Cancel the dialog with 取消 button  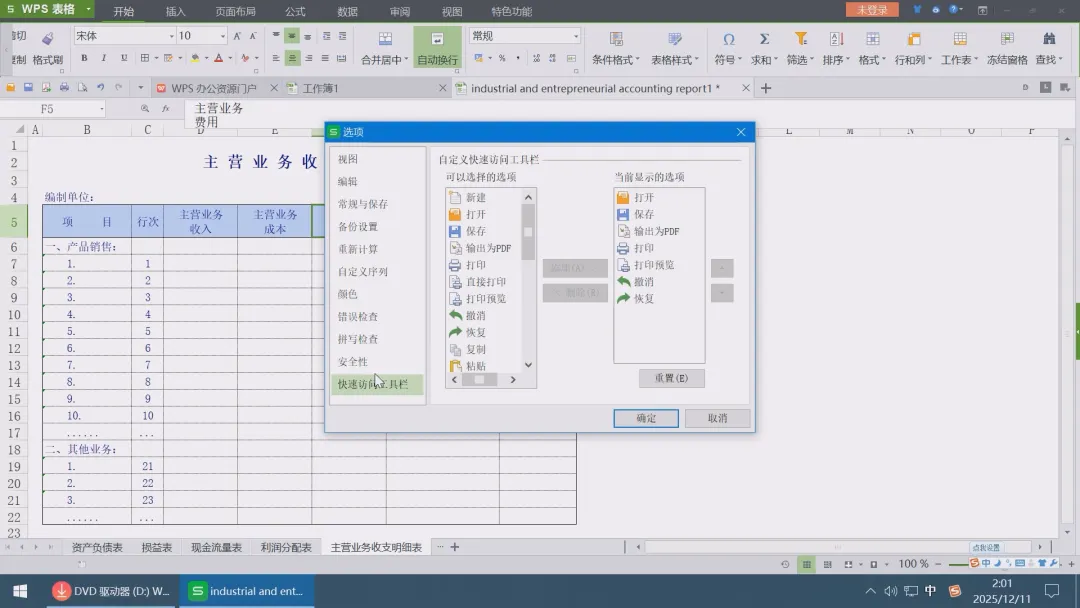(718, 418)
